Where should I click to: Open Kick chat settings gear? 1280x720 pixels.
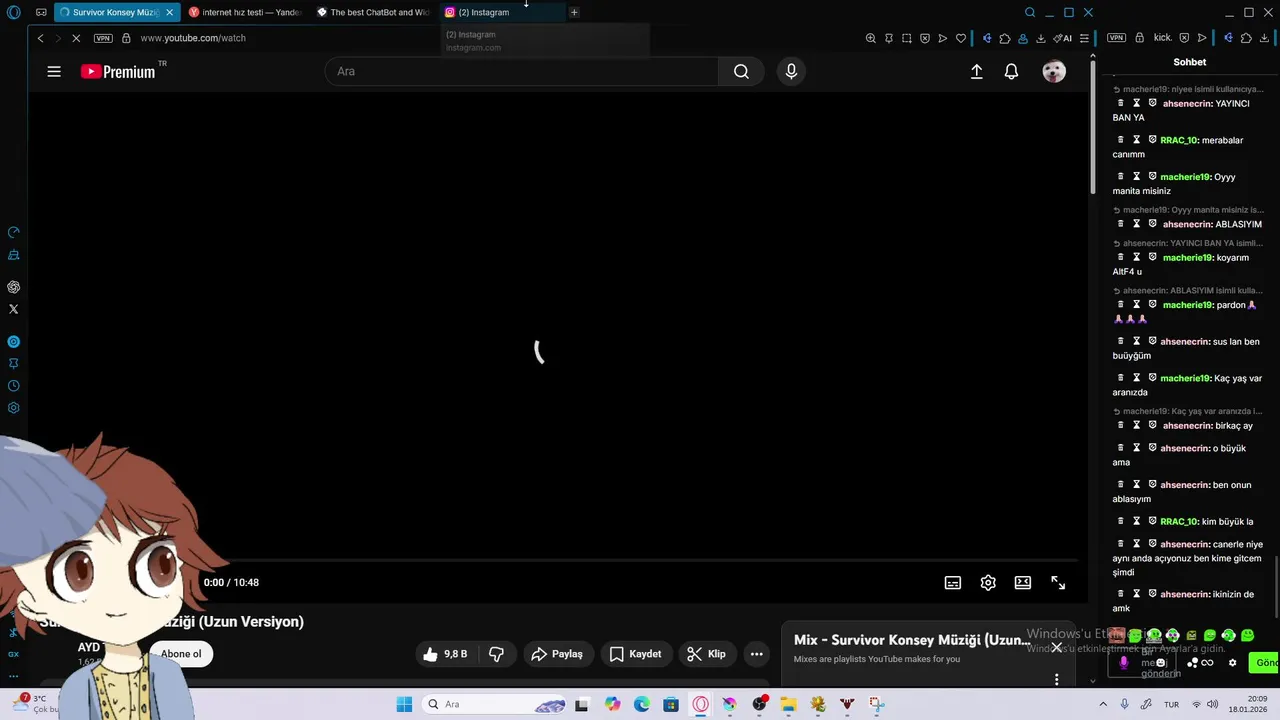pos(1233,663)
